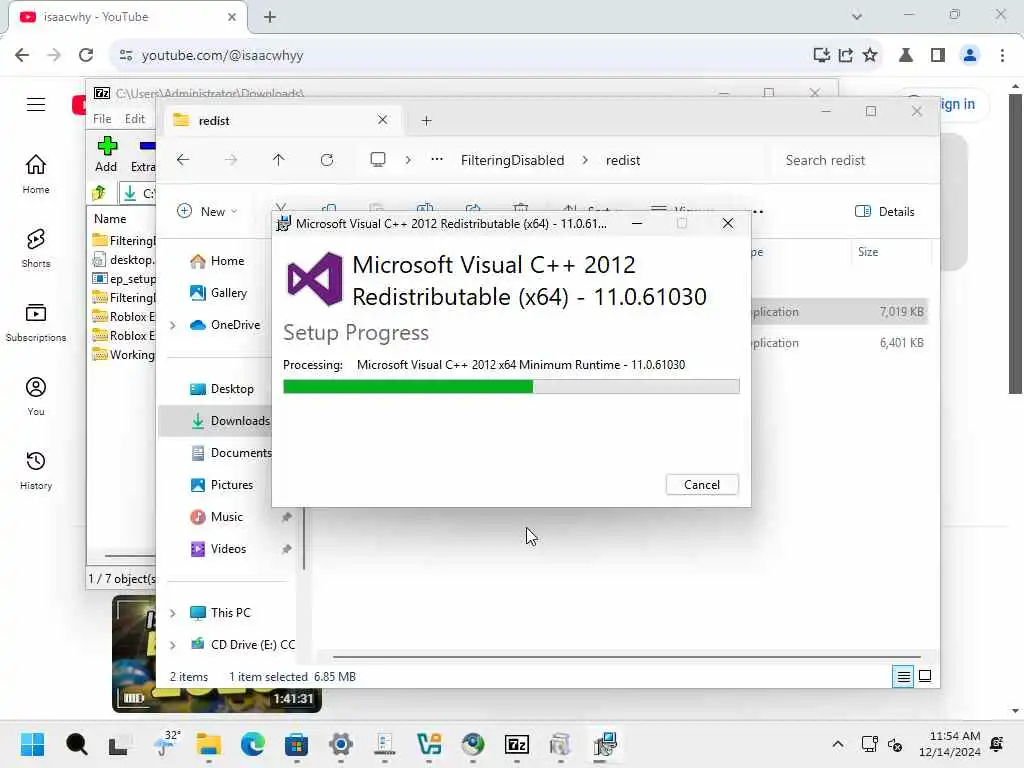The image size is (1024, 768).
Task: Open Pictures in Explorer sidebar
Action: [231, 485]
